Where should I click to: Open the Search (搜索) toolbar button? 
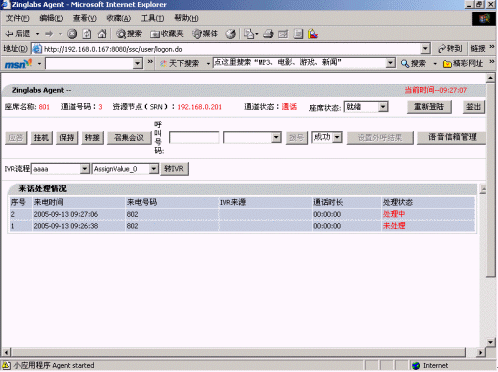coord(129,34)
